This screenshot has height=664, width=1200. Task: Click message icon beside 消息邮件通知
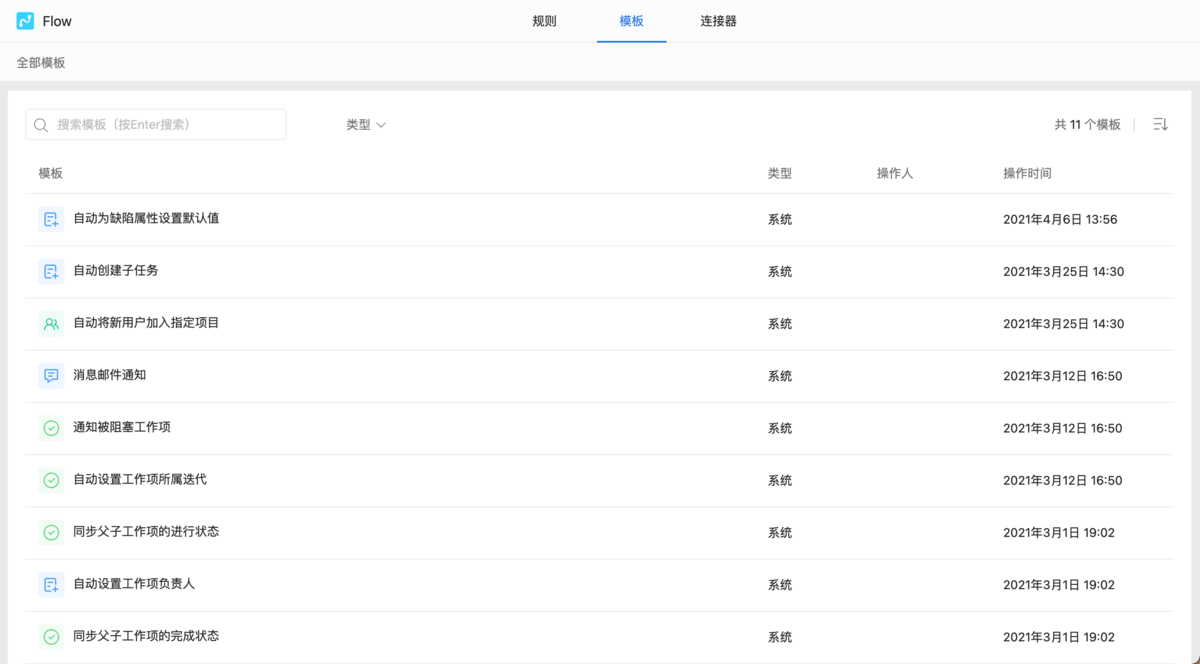tap(51, 375)
